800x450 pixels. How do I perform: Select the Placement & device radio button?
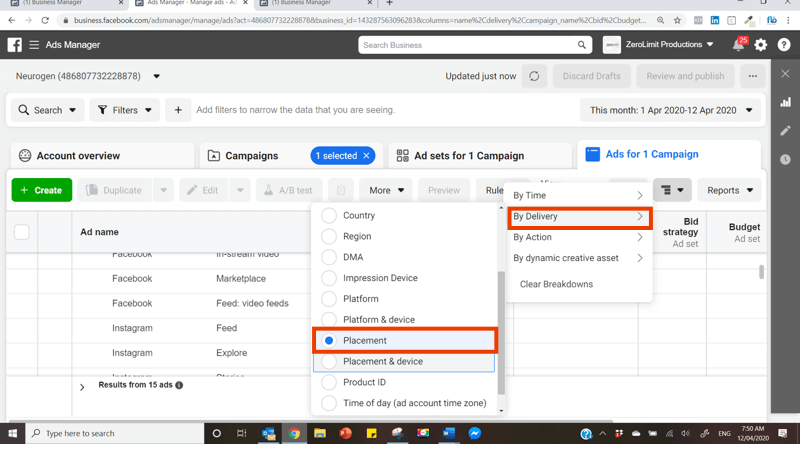tap(329, 361)
